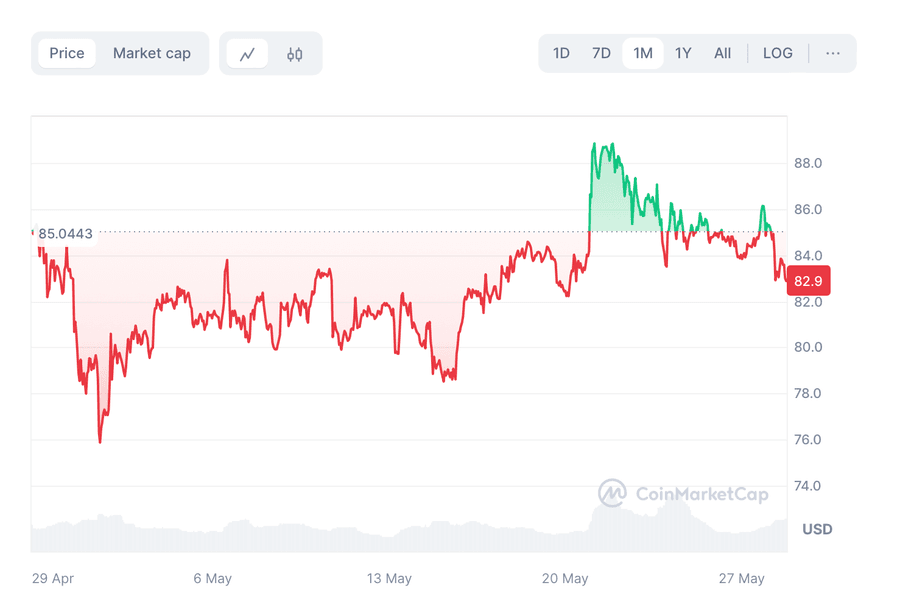900x606 pixels.
Task: Toggle LOG scale on chart
Action: [x=777, y=53]
